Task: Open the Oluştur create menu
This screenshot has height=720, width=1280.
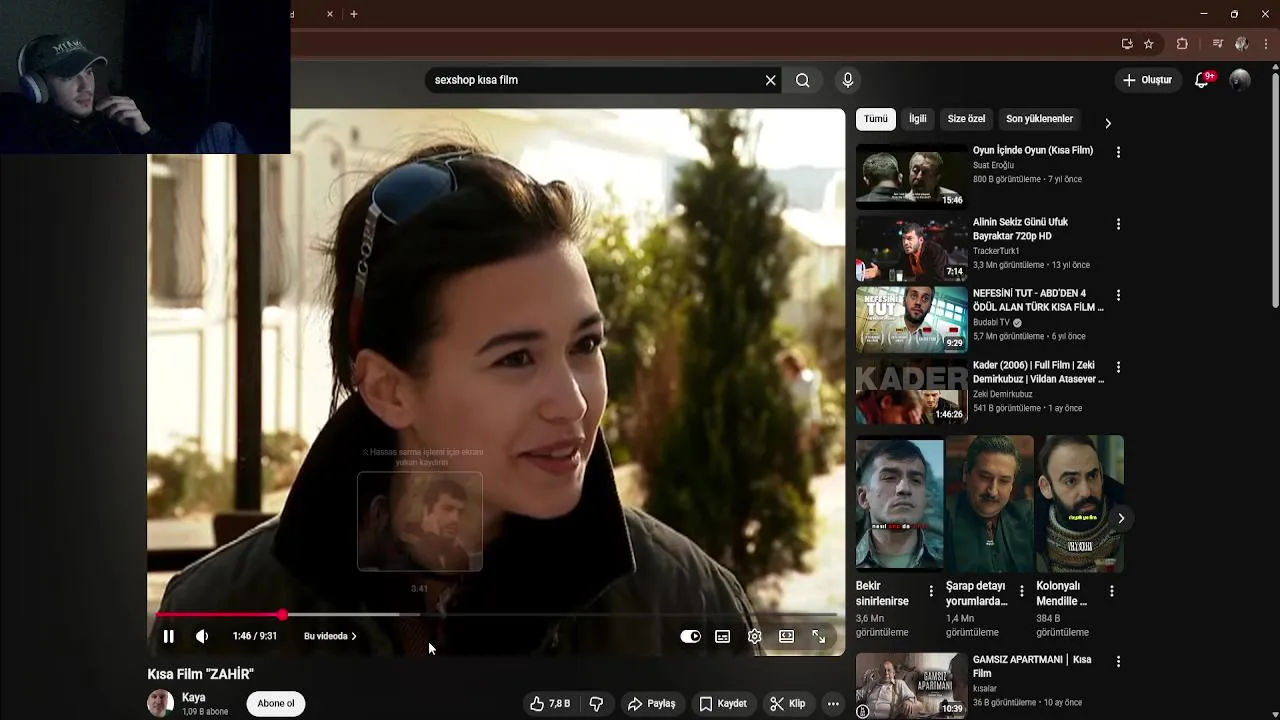Action: point(1147,80)
